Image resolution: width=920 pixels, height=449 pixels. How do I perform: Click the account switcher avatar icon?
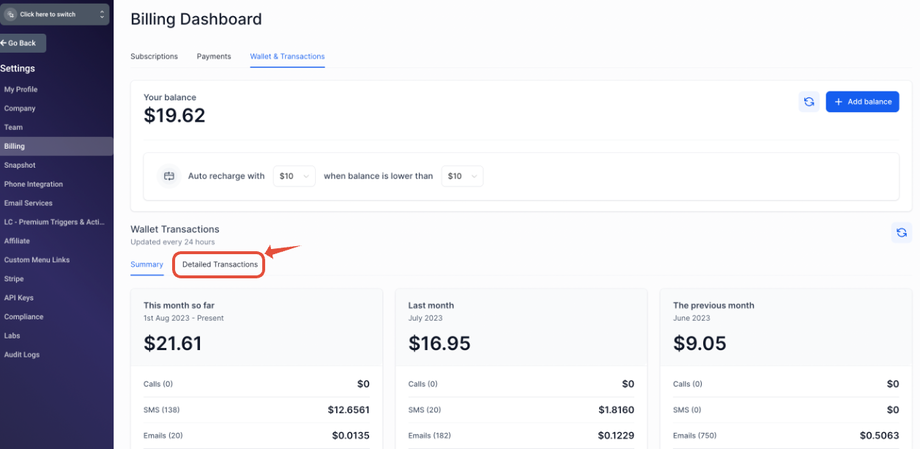point(11,15)
